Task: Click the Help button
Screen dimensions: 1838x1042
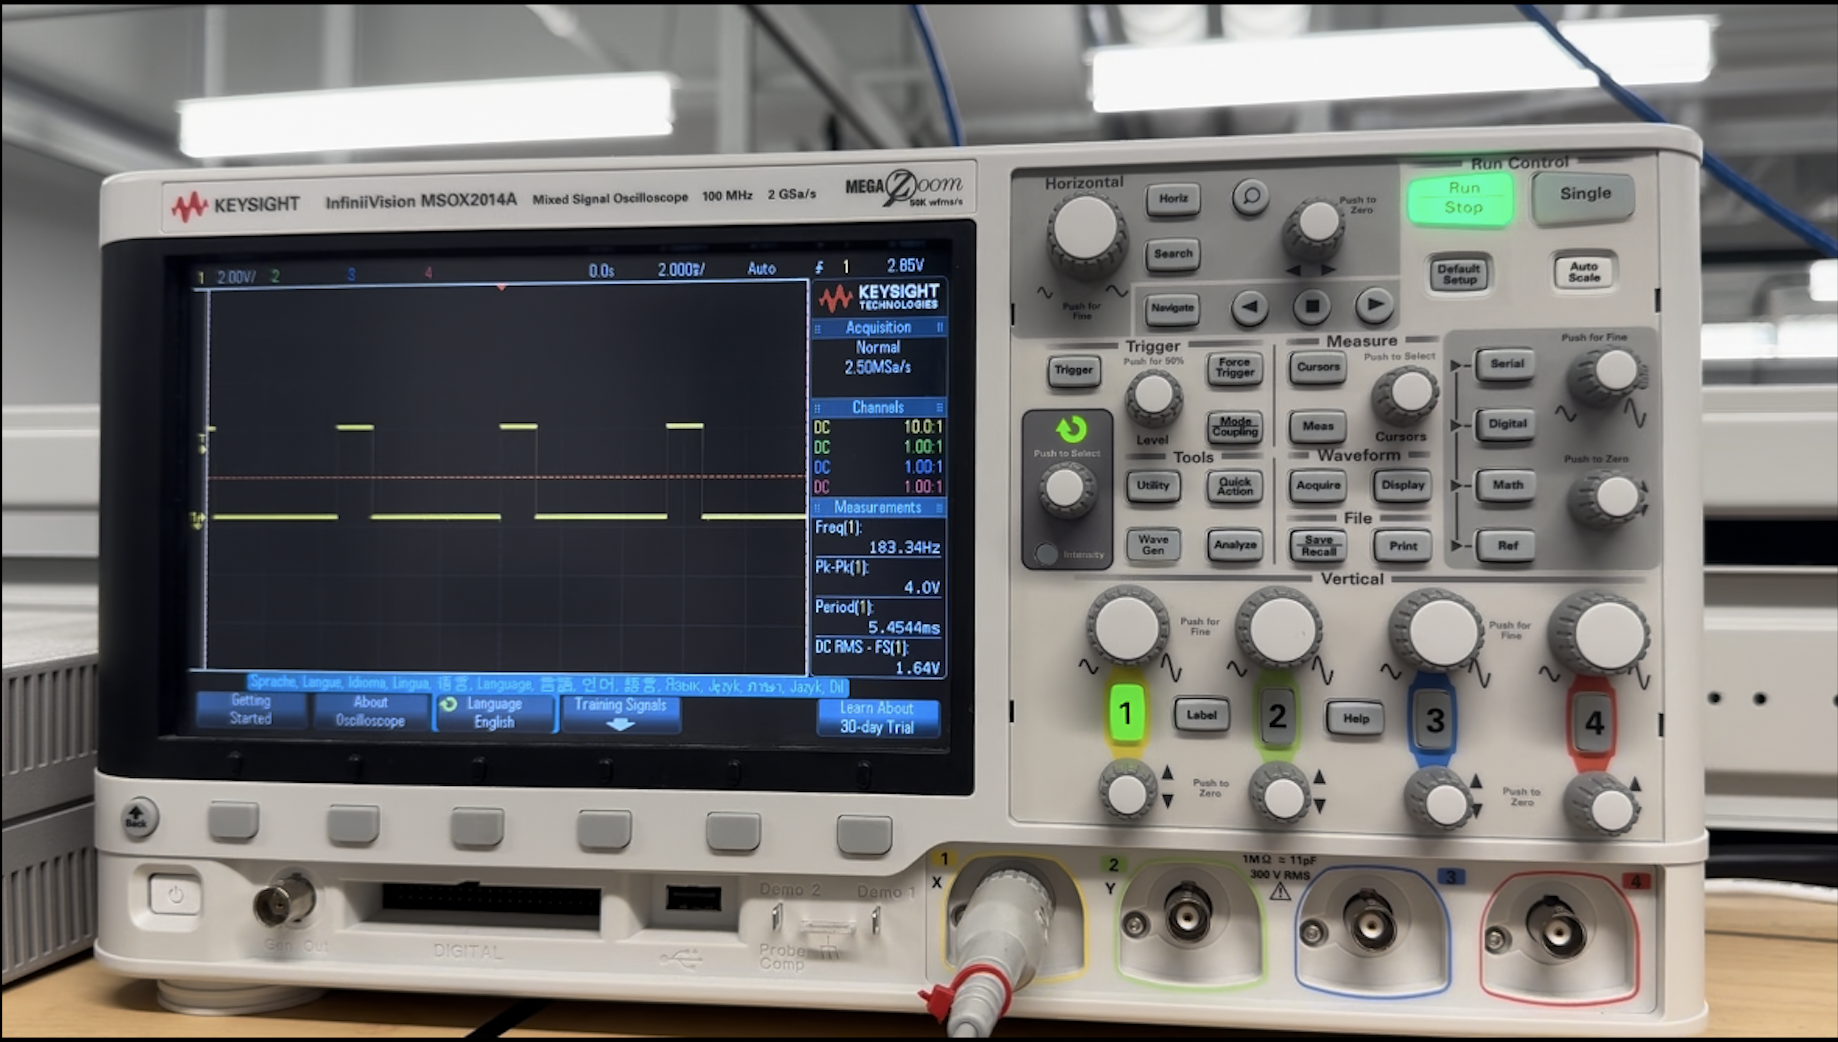Action: tap(1355, 718)
